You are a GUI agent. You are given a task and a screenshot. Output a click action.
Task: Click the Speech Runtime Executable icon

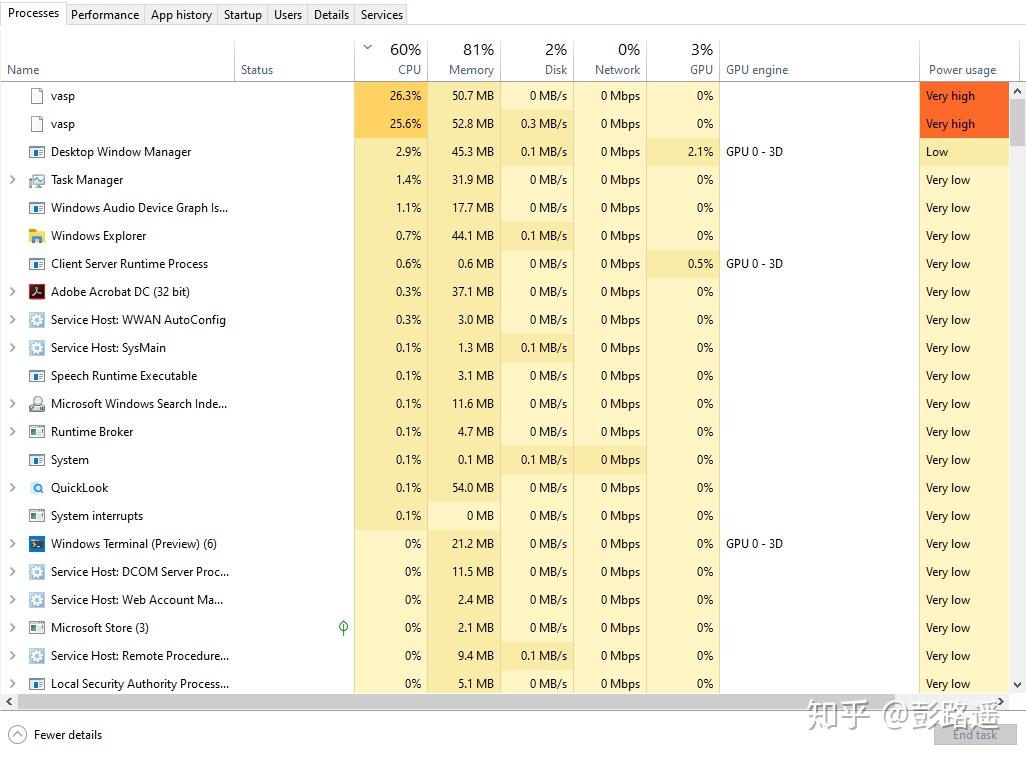pyautogui.click(x=37, y=375)
